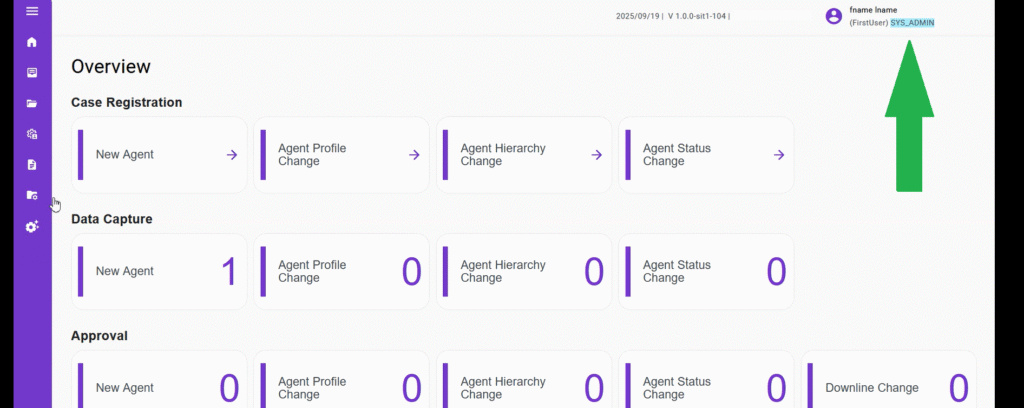Screen dimensions: 1024x408
Task: Open Agent Profile Change under Case Registration
Action: click(341, 155)
